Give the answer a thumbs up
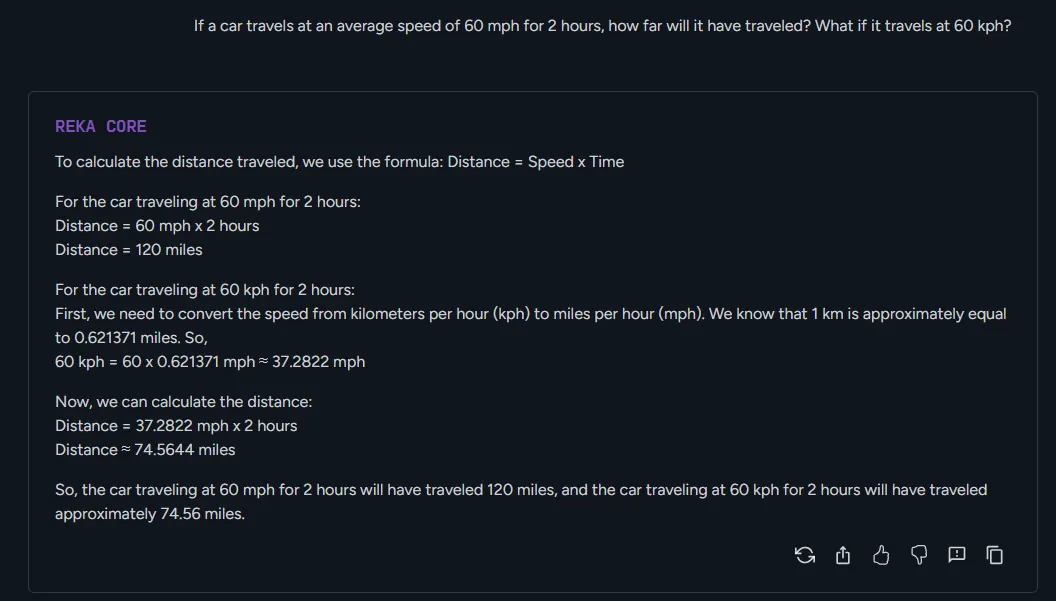 point(881,555)
